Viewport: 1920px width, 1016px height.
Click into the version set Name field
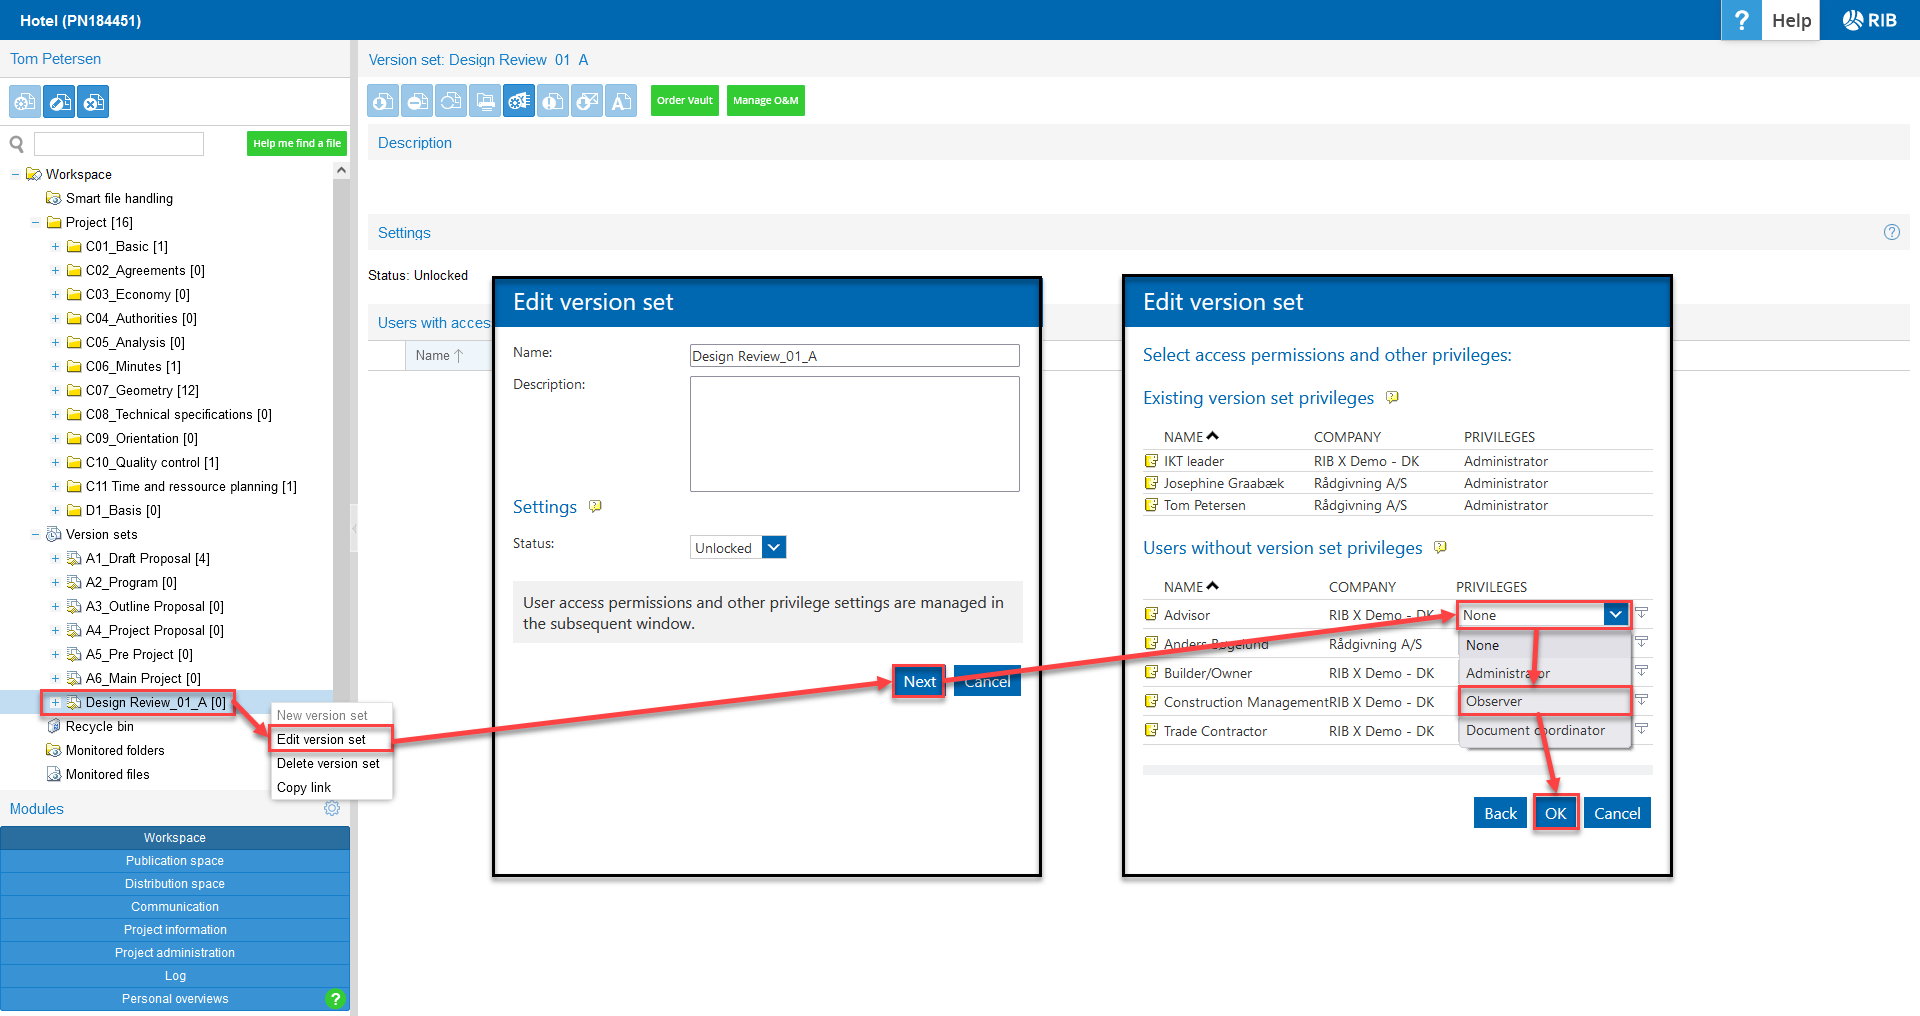coord(854,356)
